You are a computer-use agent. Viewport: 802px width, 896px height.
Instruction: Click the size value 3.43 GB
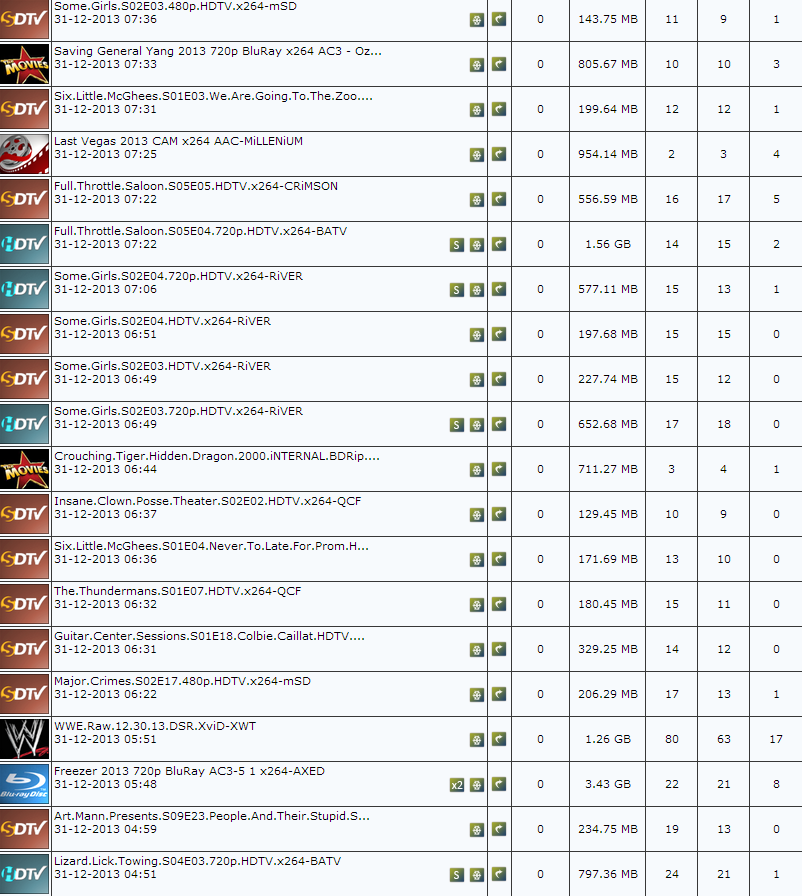pyautogui.click(x=608, y=784)
